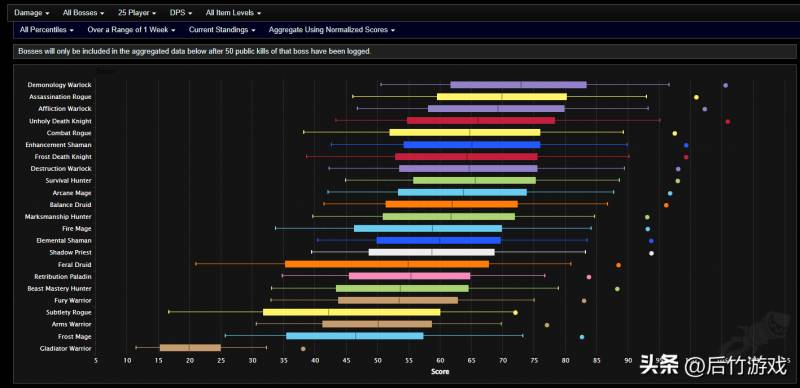Click the Enhancement Shaman row label

coord(59,145)
